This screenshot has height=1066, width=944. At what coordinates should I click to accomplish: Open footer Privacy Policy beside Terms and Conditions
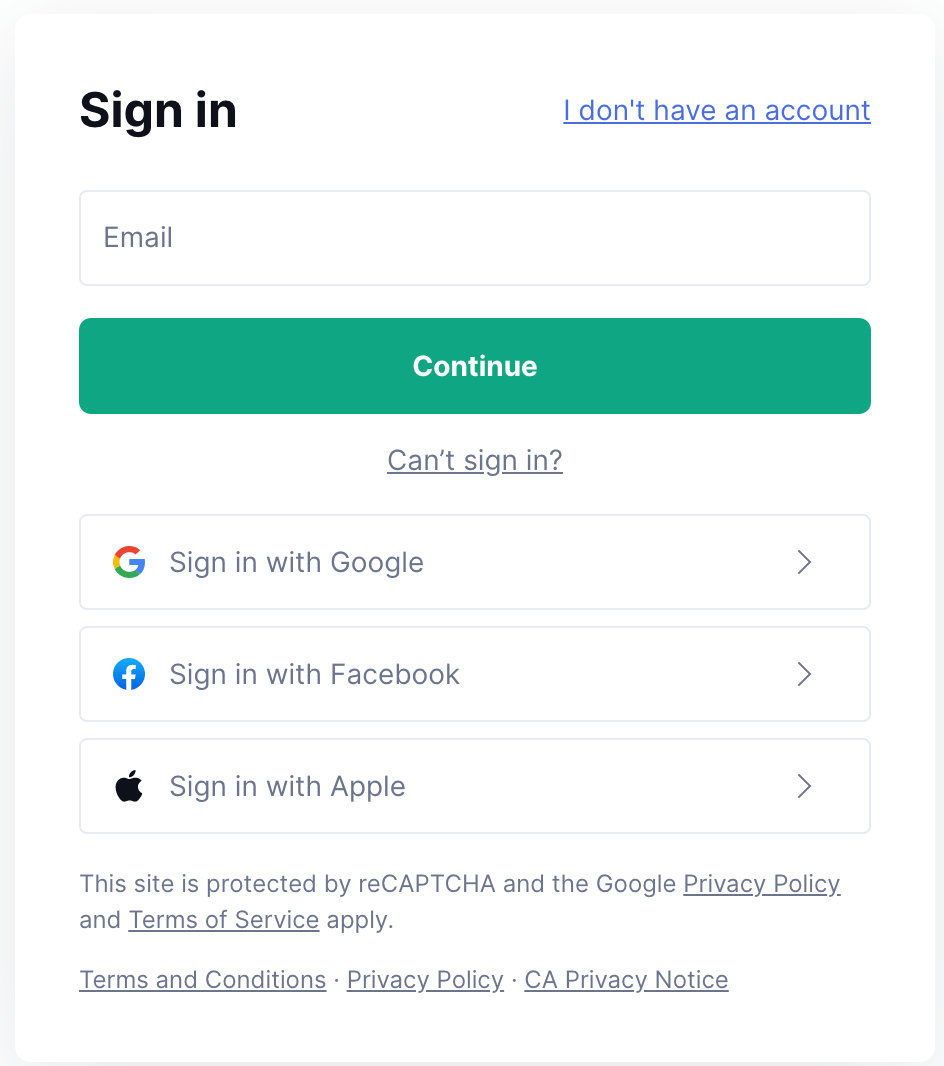[425, 980]
